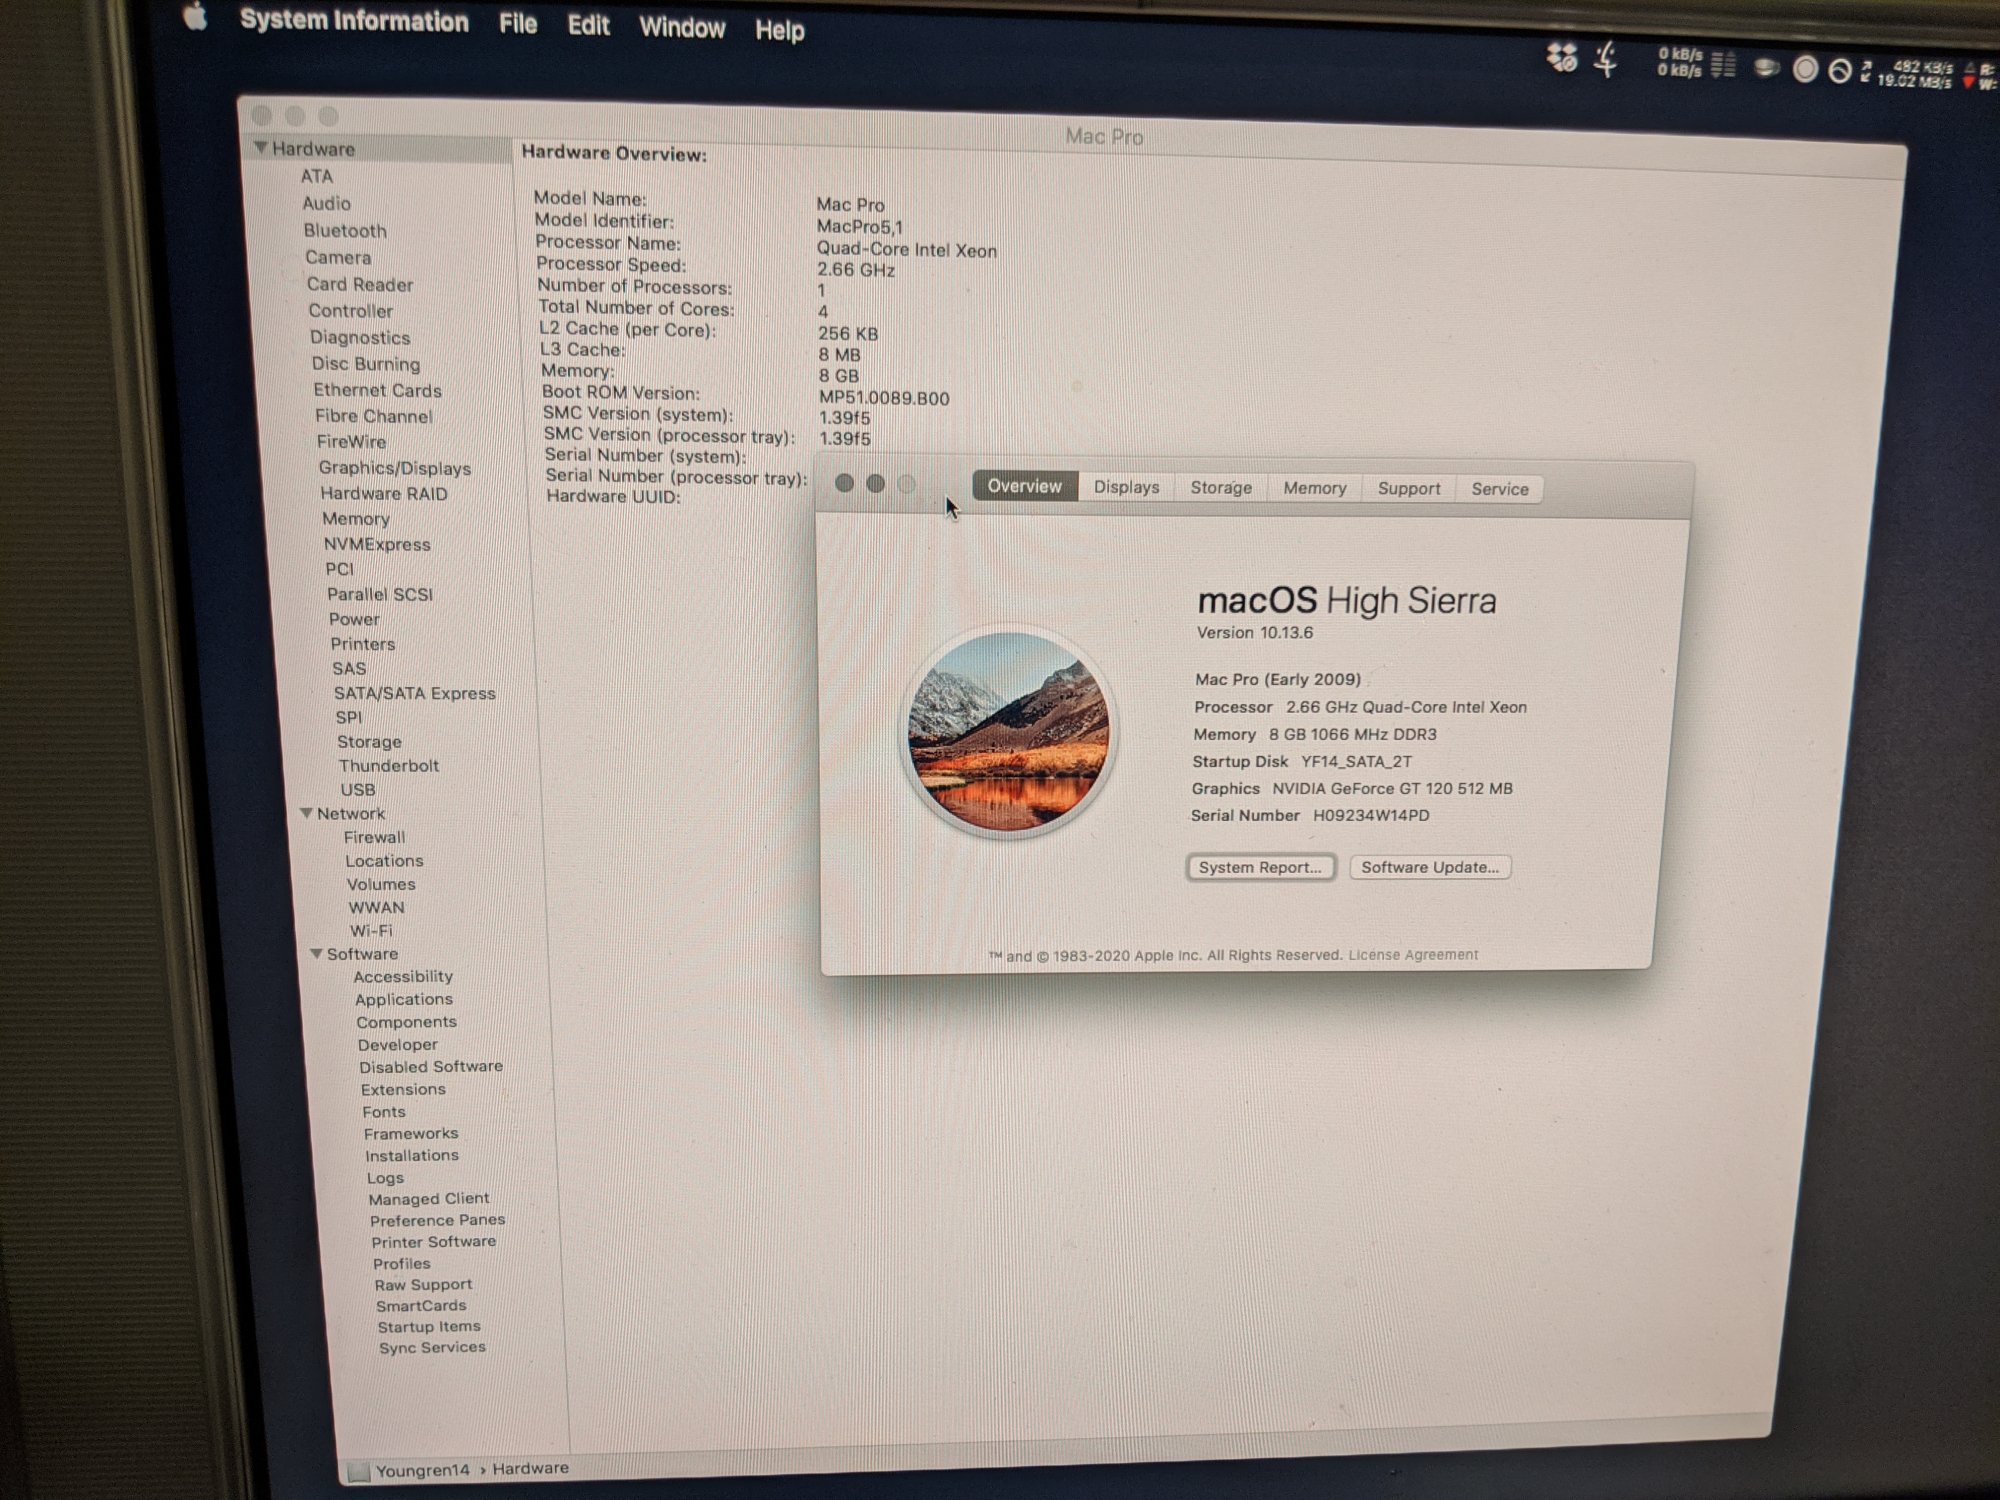Collapse the Hardware section in sidebar
The height and width of the screenshot is (1500, 2000).
pyautogui.click(x=260, y=147)
